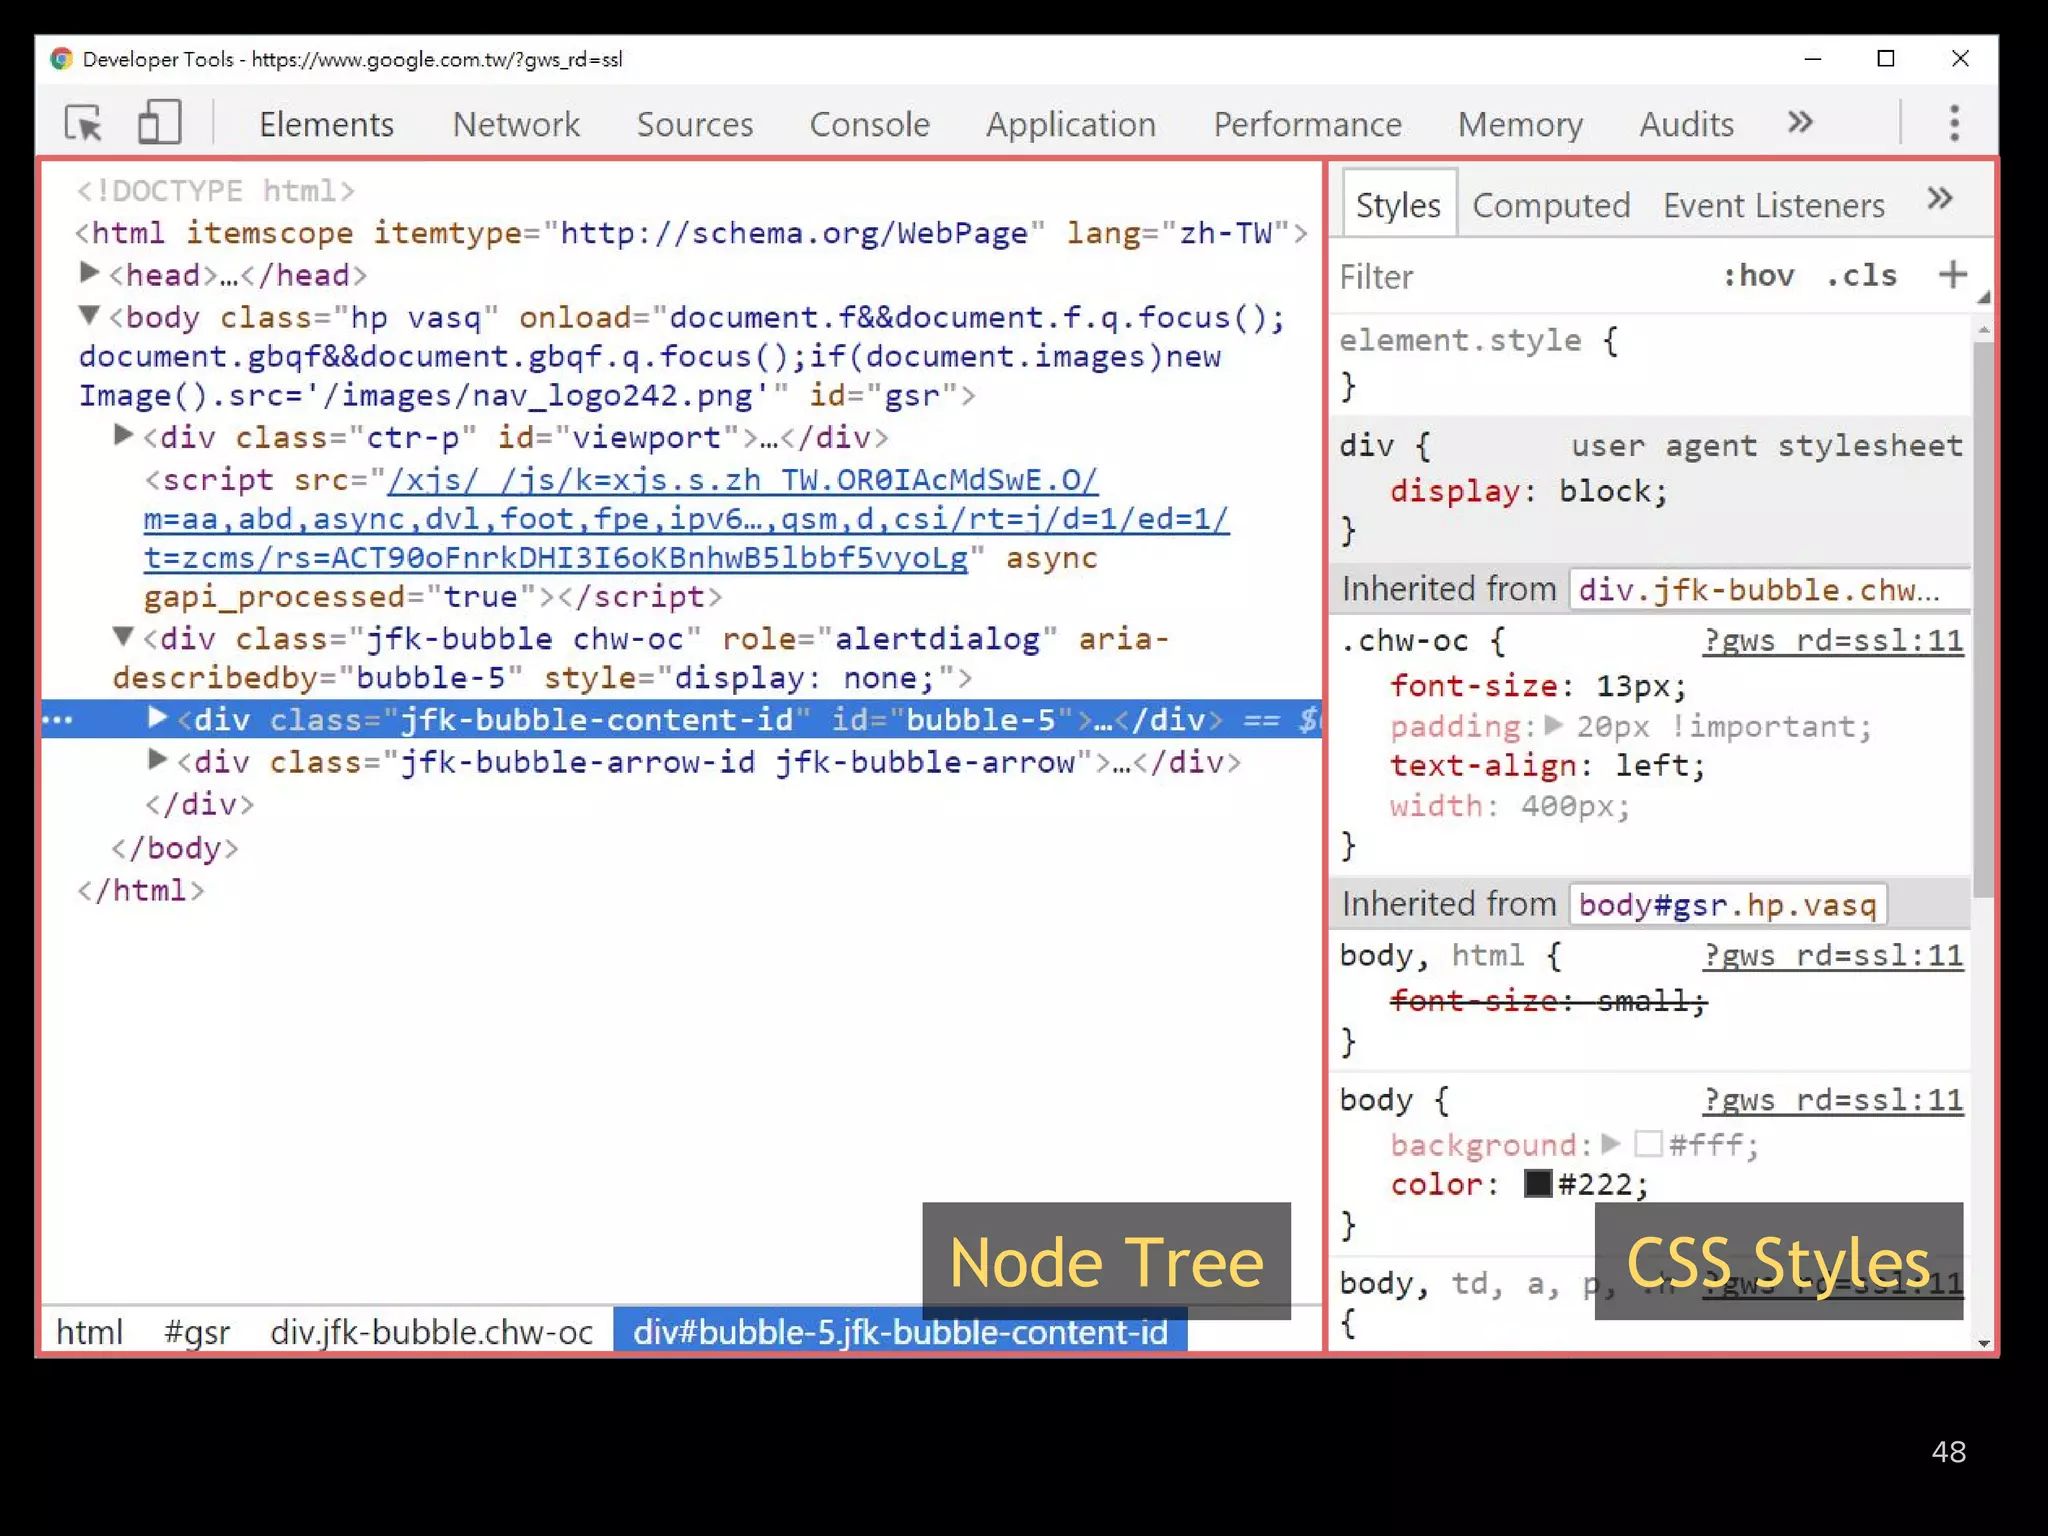Show more DevTools panels chevron
The image size is (2048, 1536).
1800,122
